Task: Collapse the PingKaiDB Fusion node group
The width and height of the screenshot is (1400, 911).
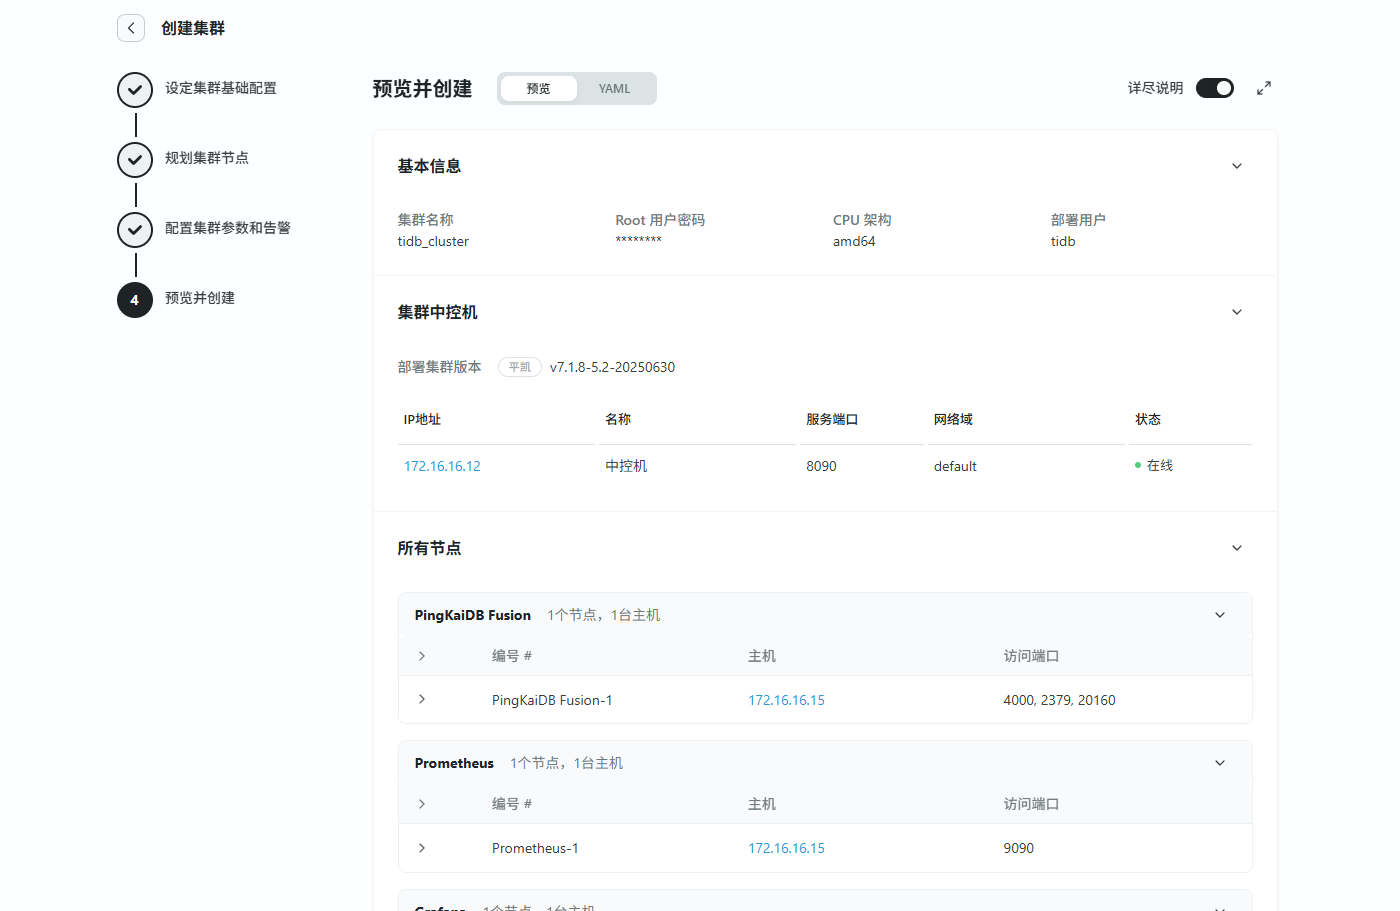Action: [x=1220, y=615]
